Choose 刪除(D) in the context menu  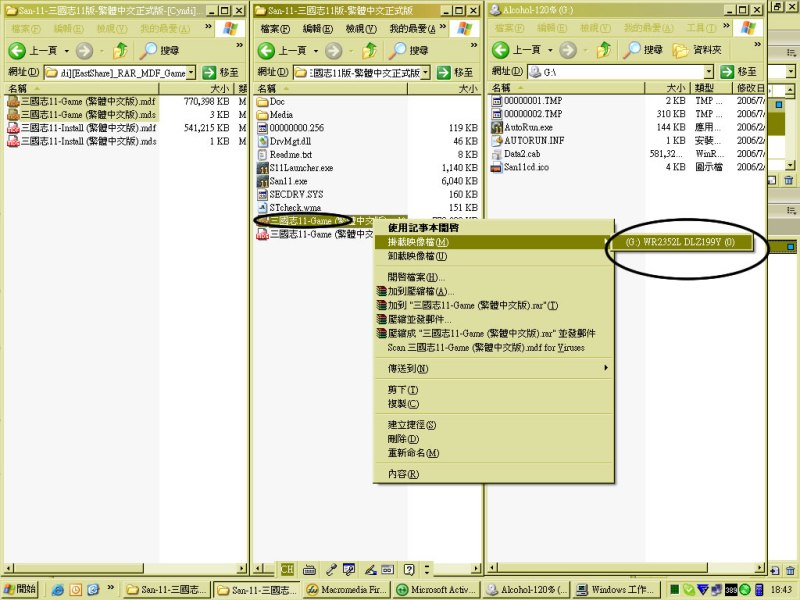[x=493, y=439]
